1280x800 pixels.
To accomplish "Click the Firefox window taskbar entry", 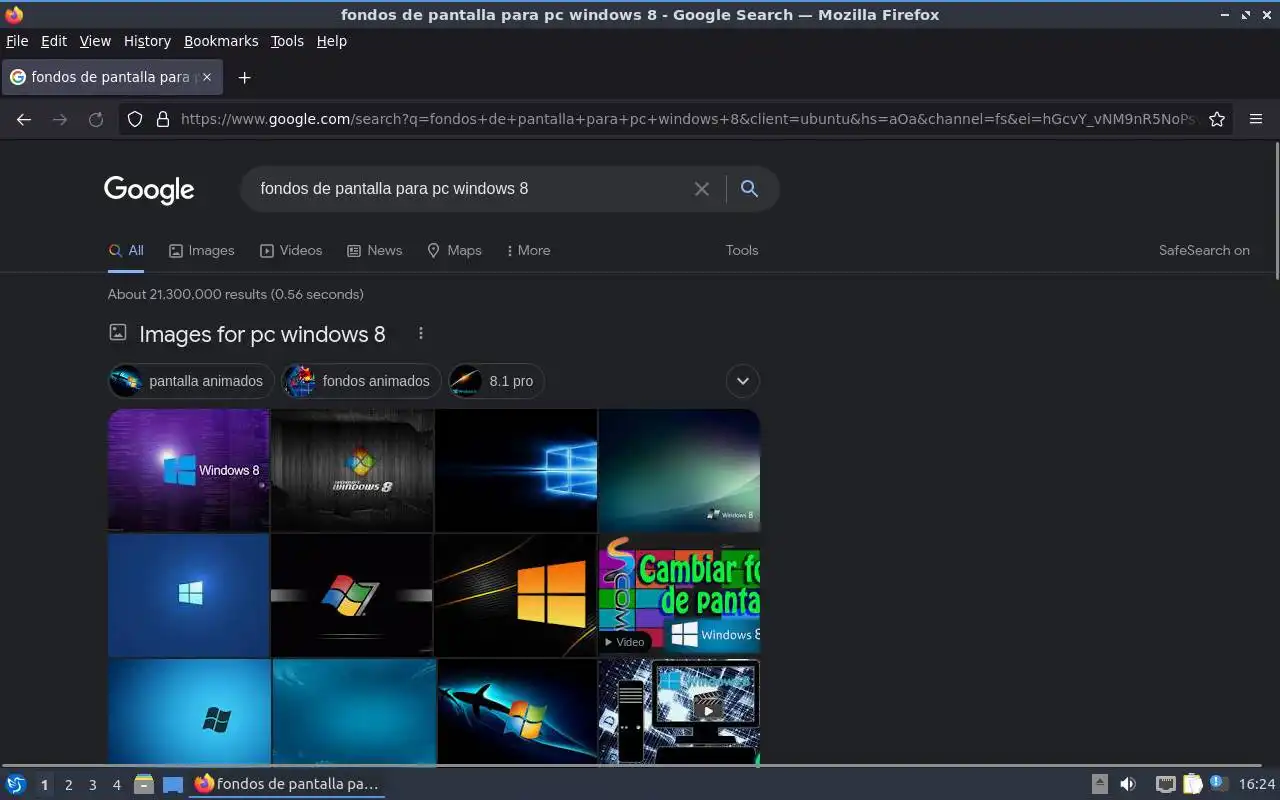I will 287,784.
